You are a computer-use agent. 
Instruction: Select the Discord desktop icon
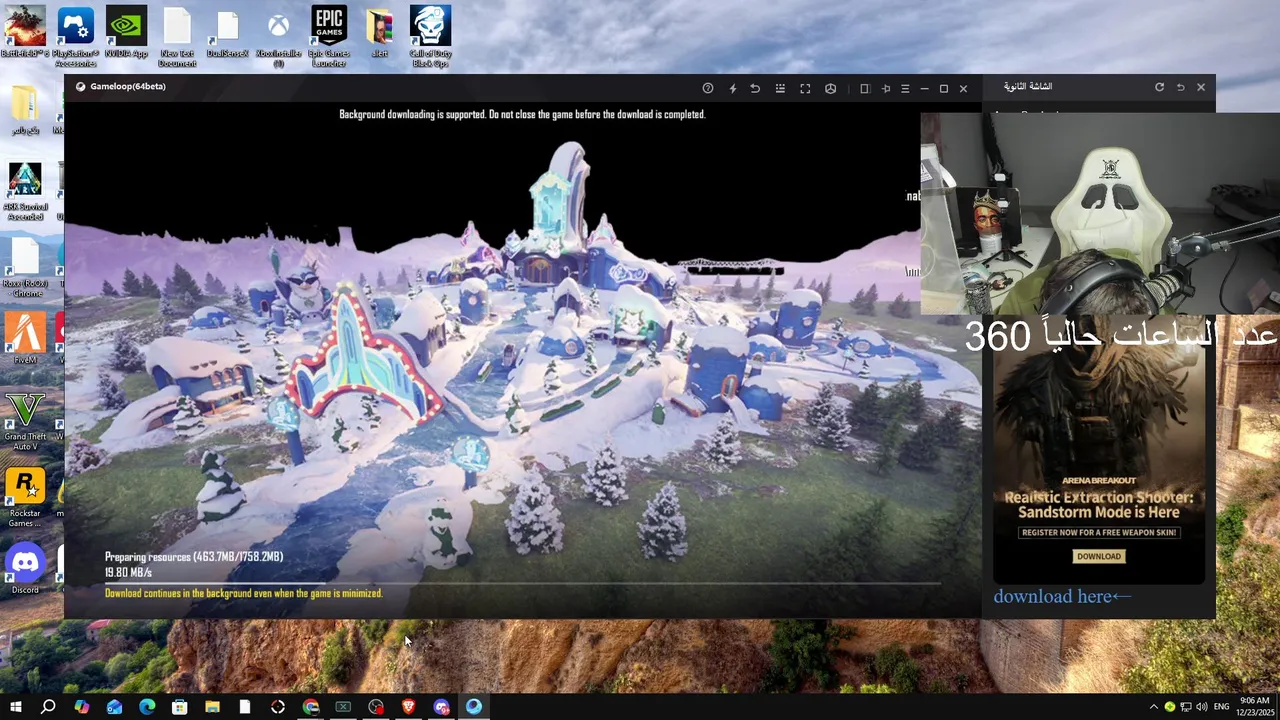click(25, 570)
